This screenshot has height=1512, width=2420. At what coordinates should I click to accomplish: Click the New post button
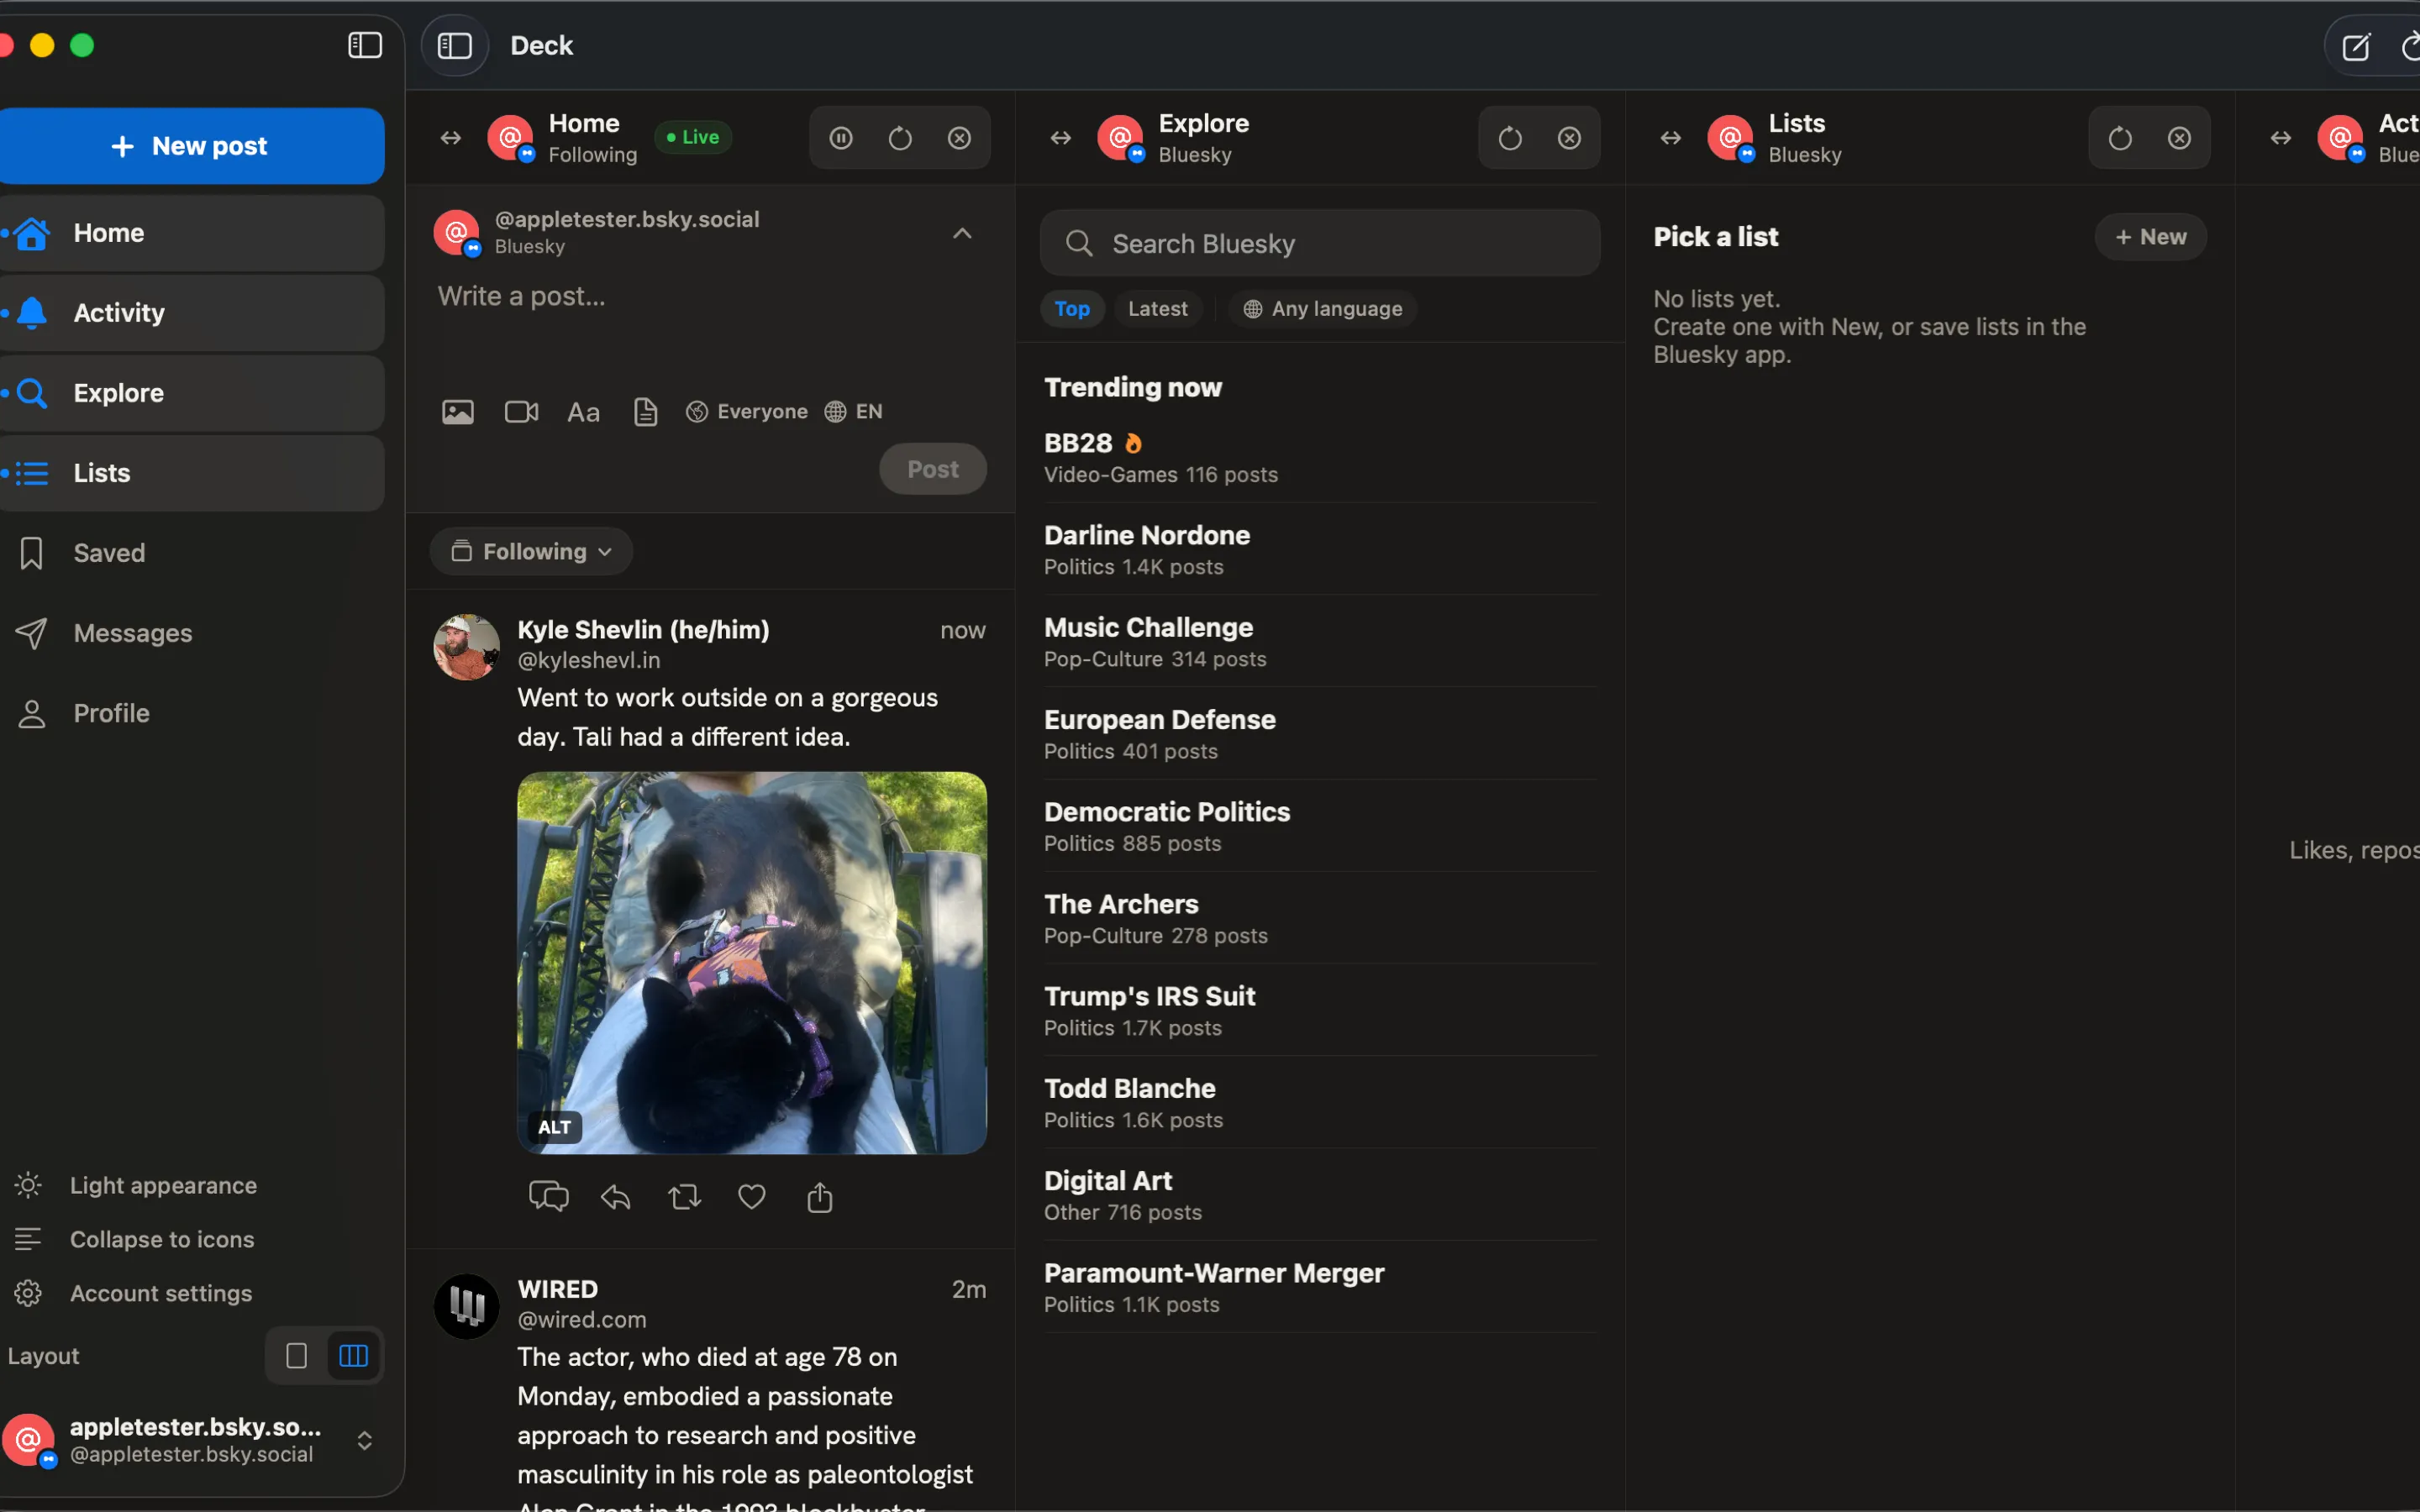click(190, 146)
